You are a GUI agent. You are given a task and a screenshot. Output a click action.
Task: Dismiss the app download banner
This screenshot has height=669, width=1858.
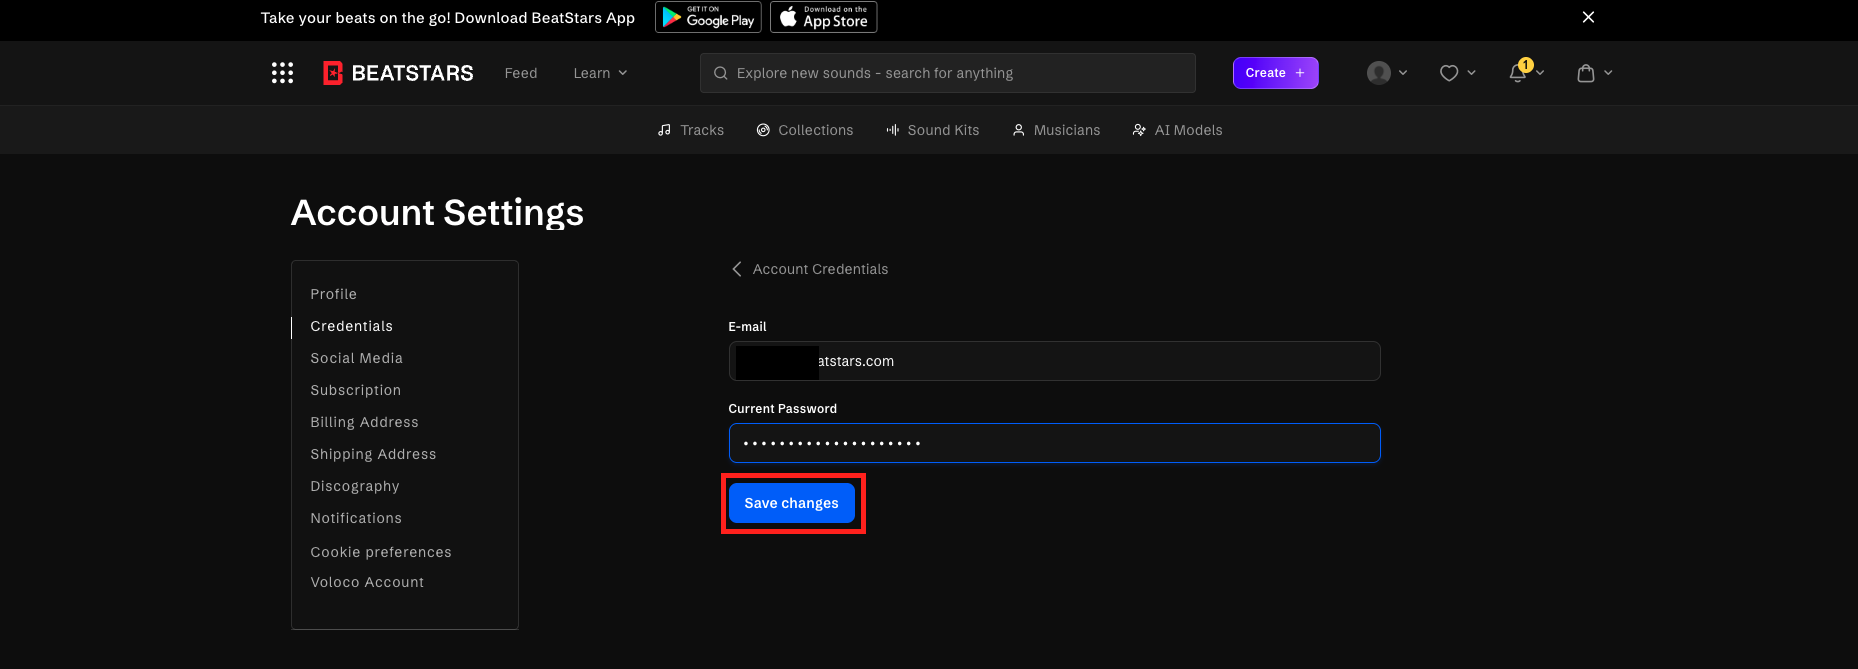click(x=1588, y=17)
